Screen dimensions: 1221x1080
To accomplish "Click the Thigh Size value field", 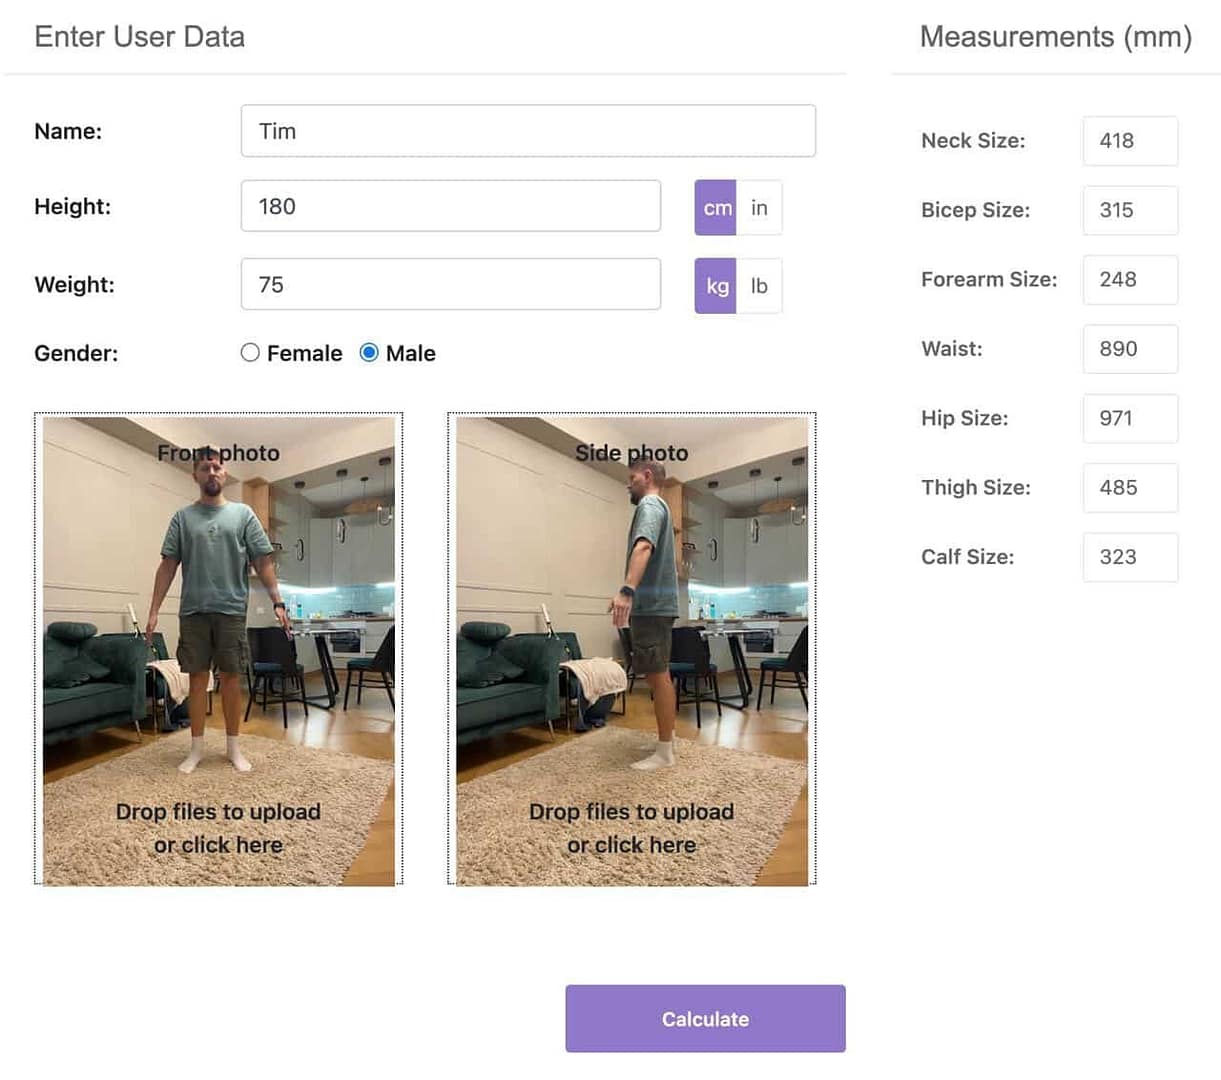I will 1129,488.
